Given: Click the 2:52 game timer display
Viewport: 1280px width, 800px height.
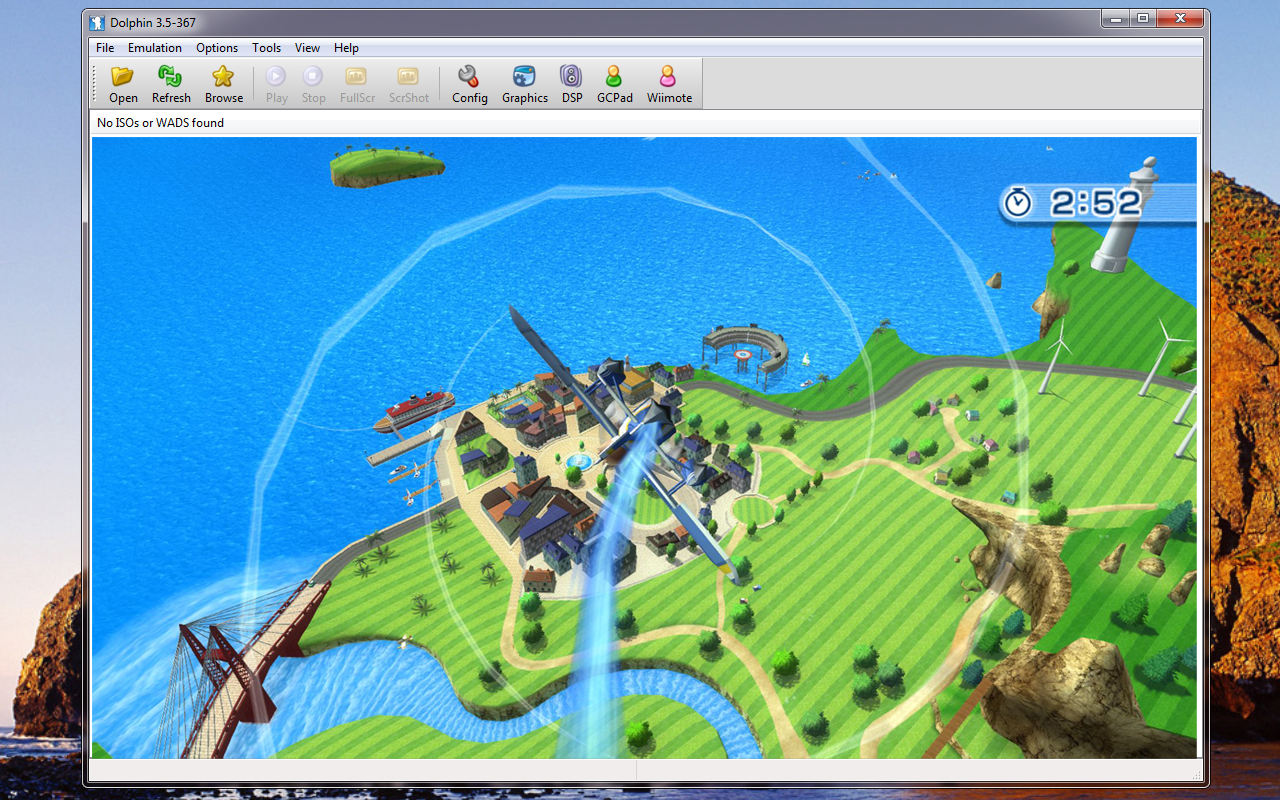Looking at the screenshot, I should tap(1095, 204).
